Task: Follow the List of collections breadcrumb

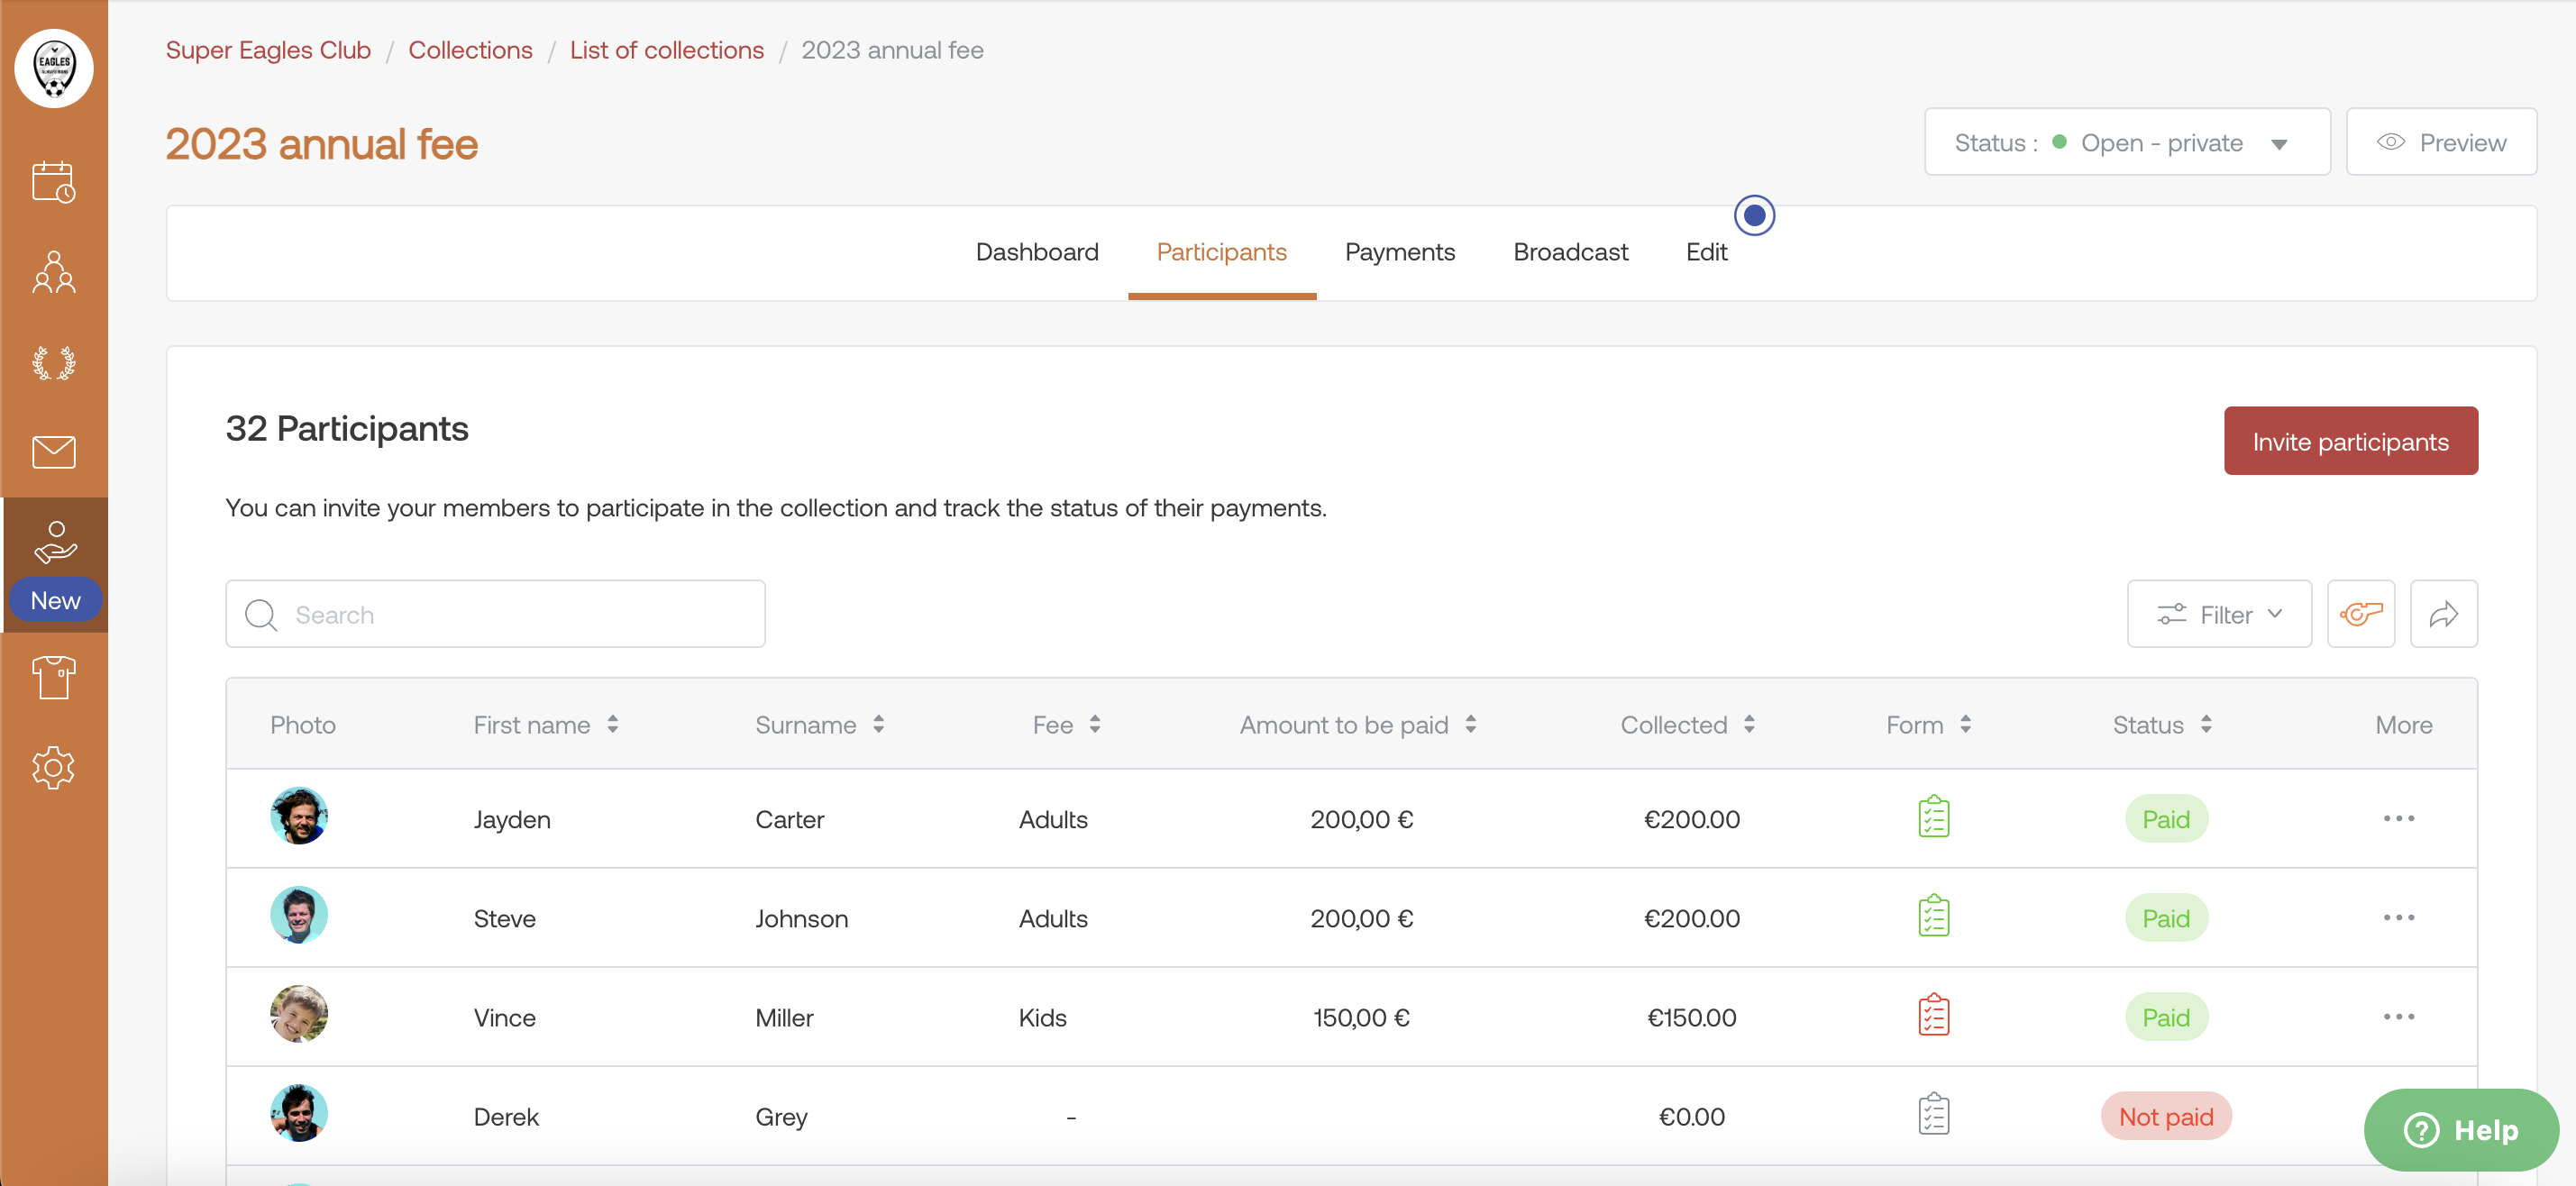Action: tap(666, 50)
